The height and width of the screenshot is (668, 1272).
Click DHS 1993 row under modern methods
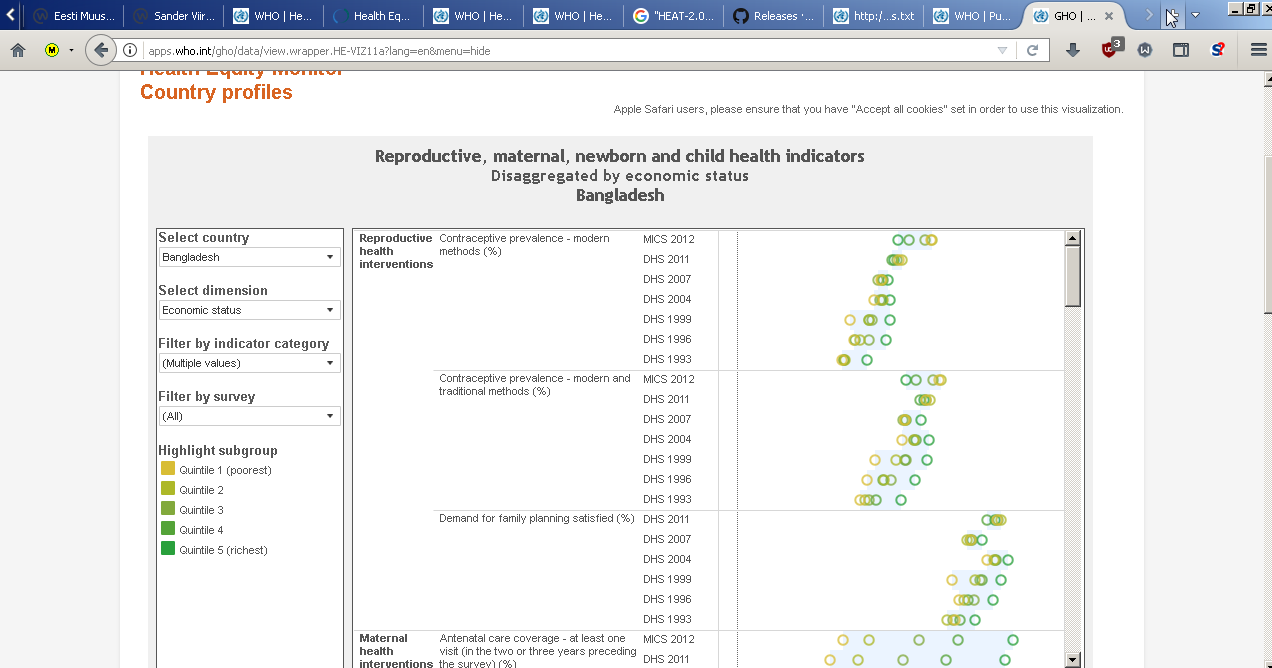(667, 359)
